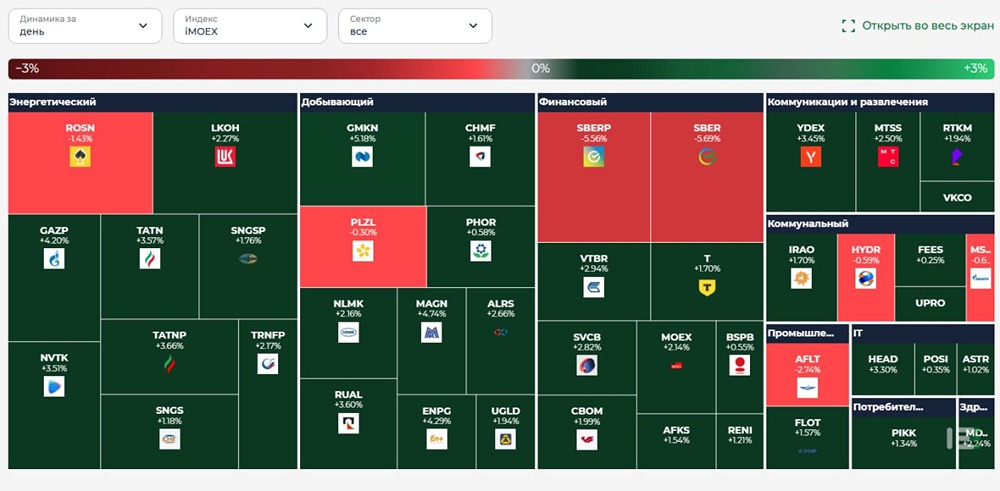Click the Lukoil LKOH logo icon

(225, 157)
